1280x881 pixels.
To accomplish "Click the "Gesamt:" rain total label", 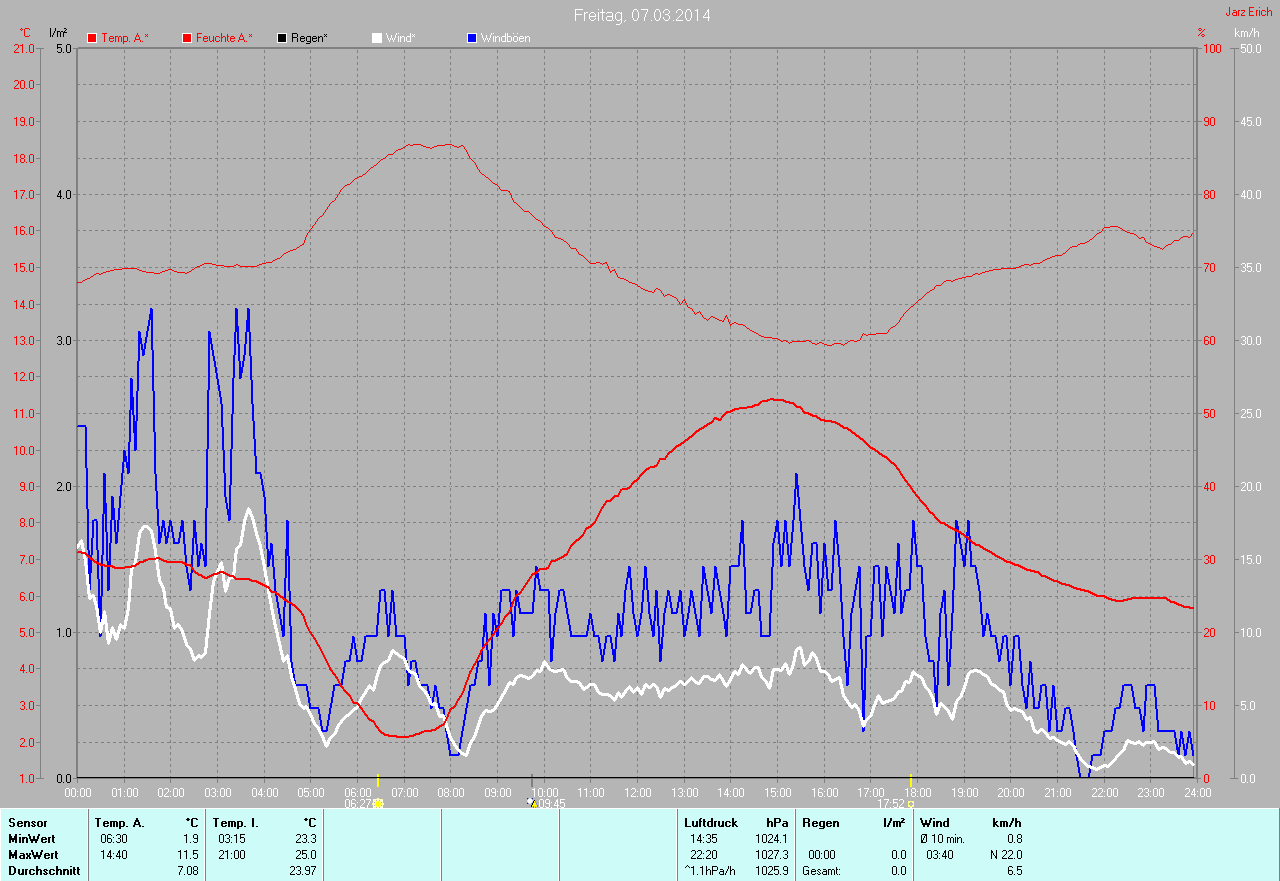I will pos(821,871).
